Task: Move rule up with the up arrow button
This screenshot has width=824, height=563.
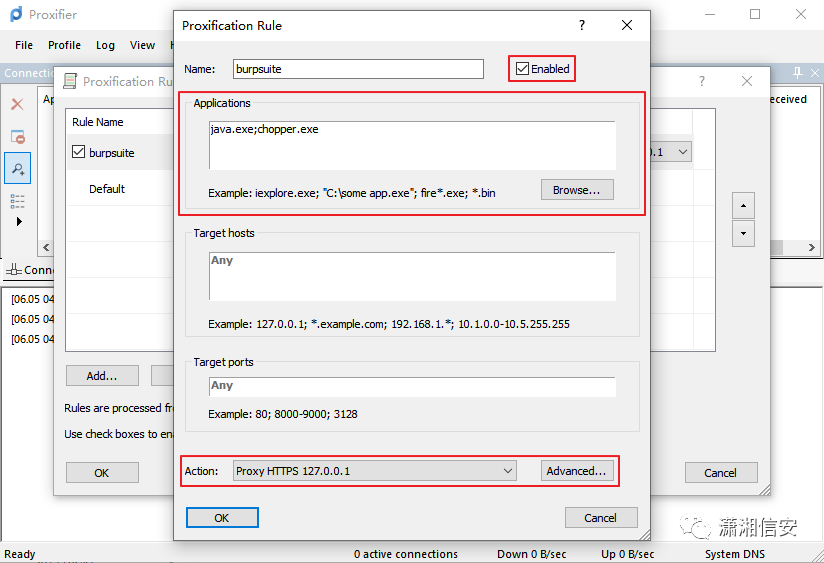Action: click(x=743, y=206)
